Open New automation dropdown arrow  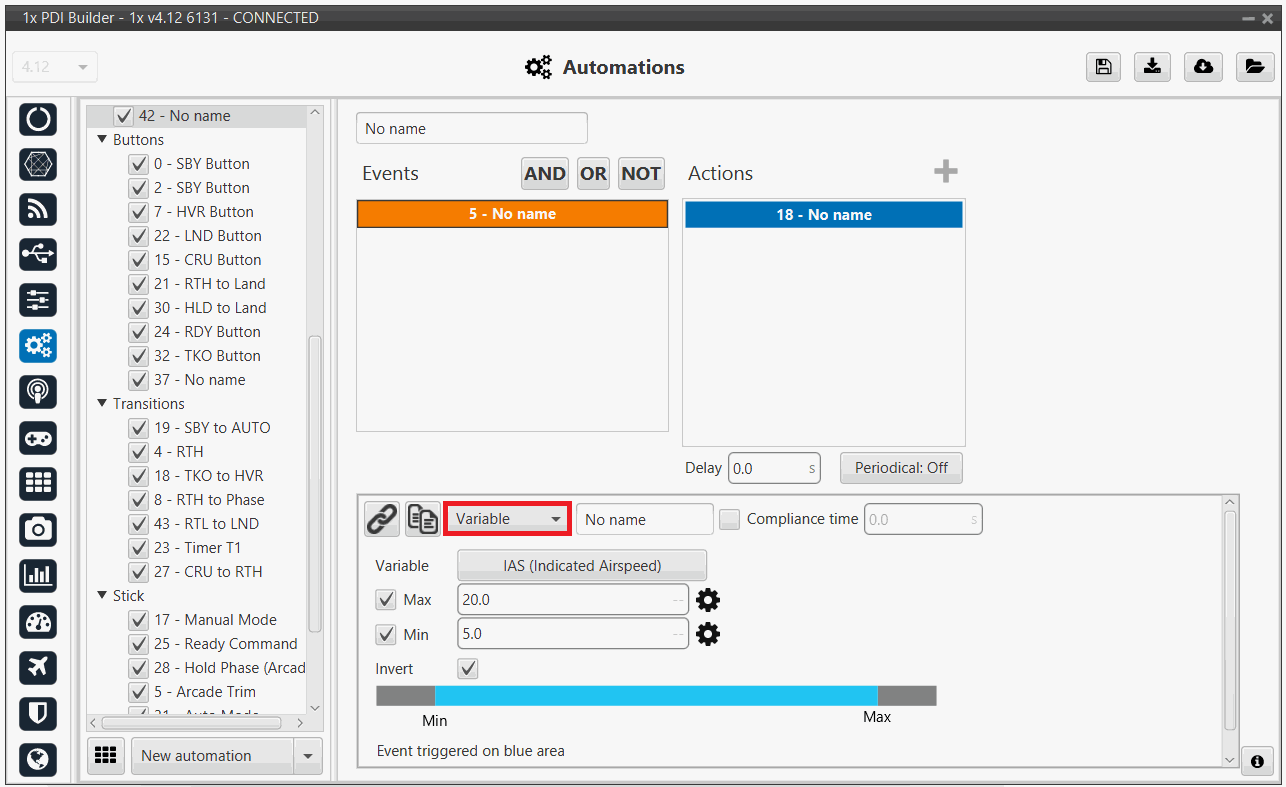308,756
